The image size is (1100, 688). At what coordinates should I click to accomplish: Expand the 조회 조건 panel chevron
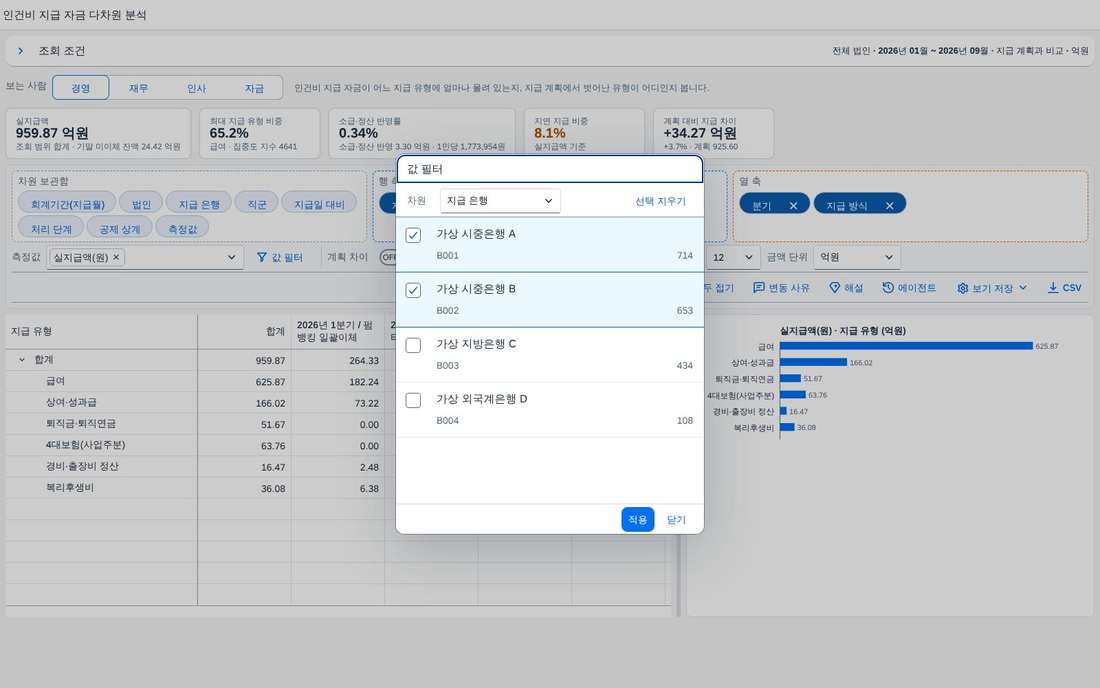20,51
